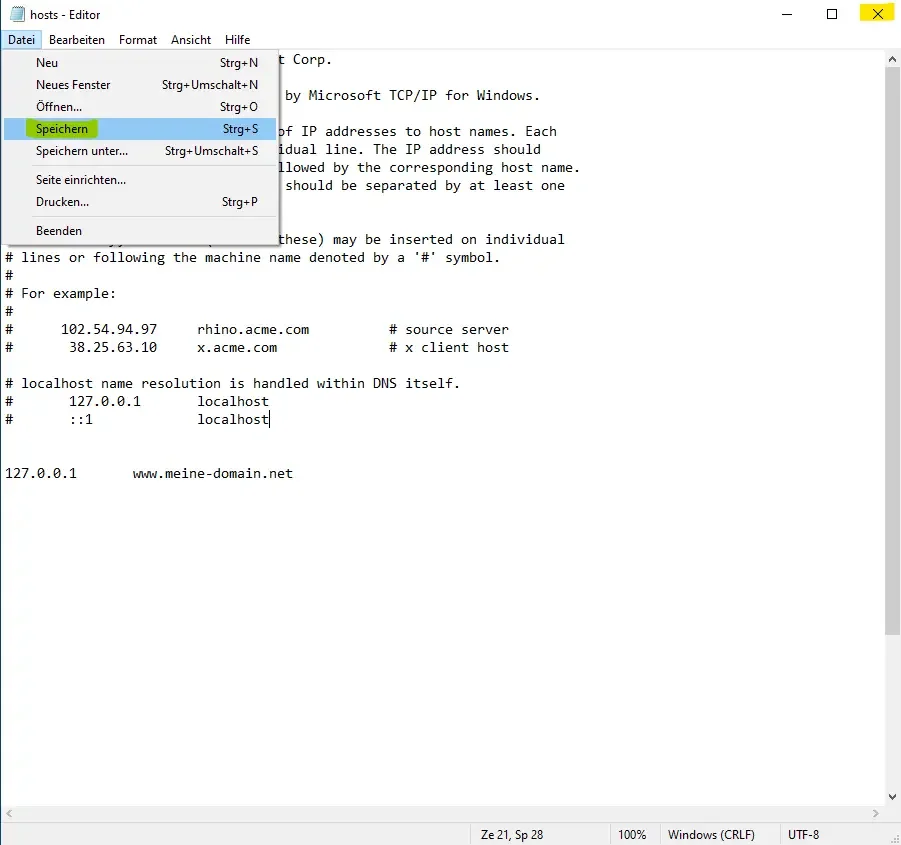Click the vertical scrollbar thumb
The image size is (901, 845).
click(892, 350)
